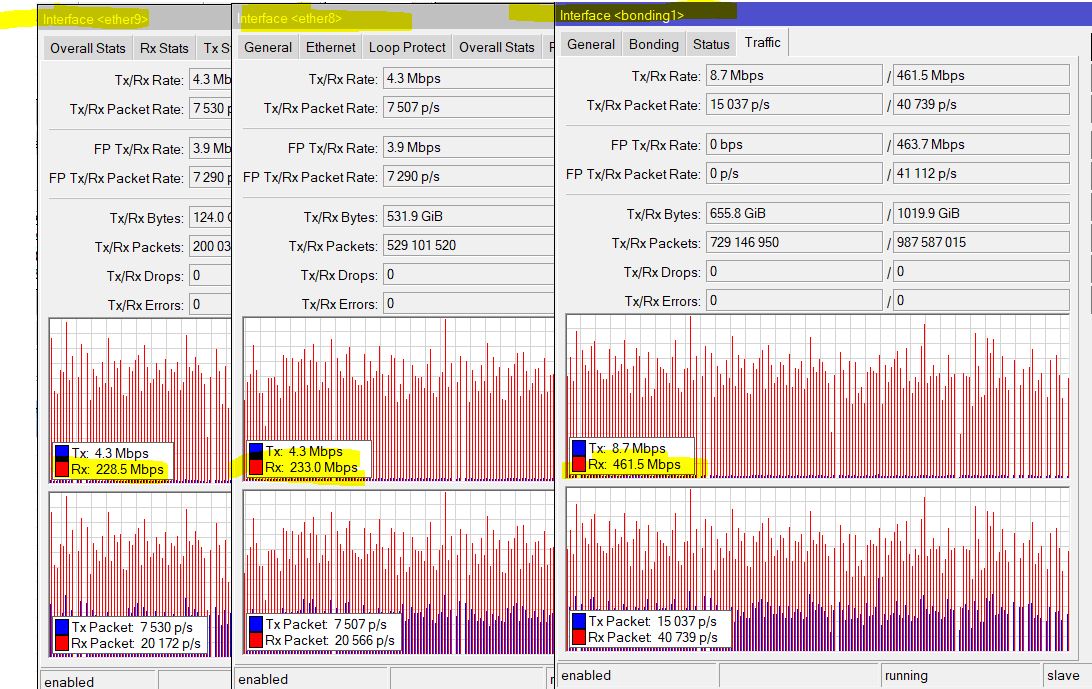1092x689 pixels.
Task: Open the Loop Protect tab
Action: point(407,47)
